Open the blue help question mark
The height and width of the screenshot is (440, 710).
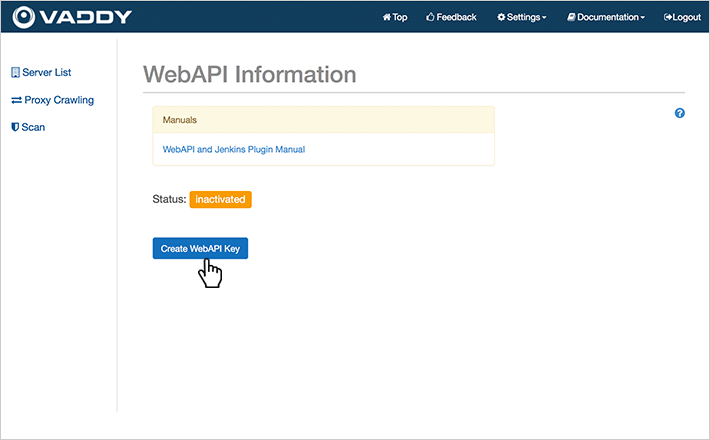pos(680,113)
